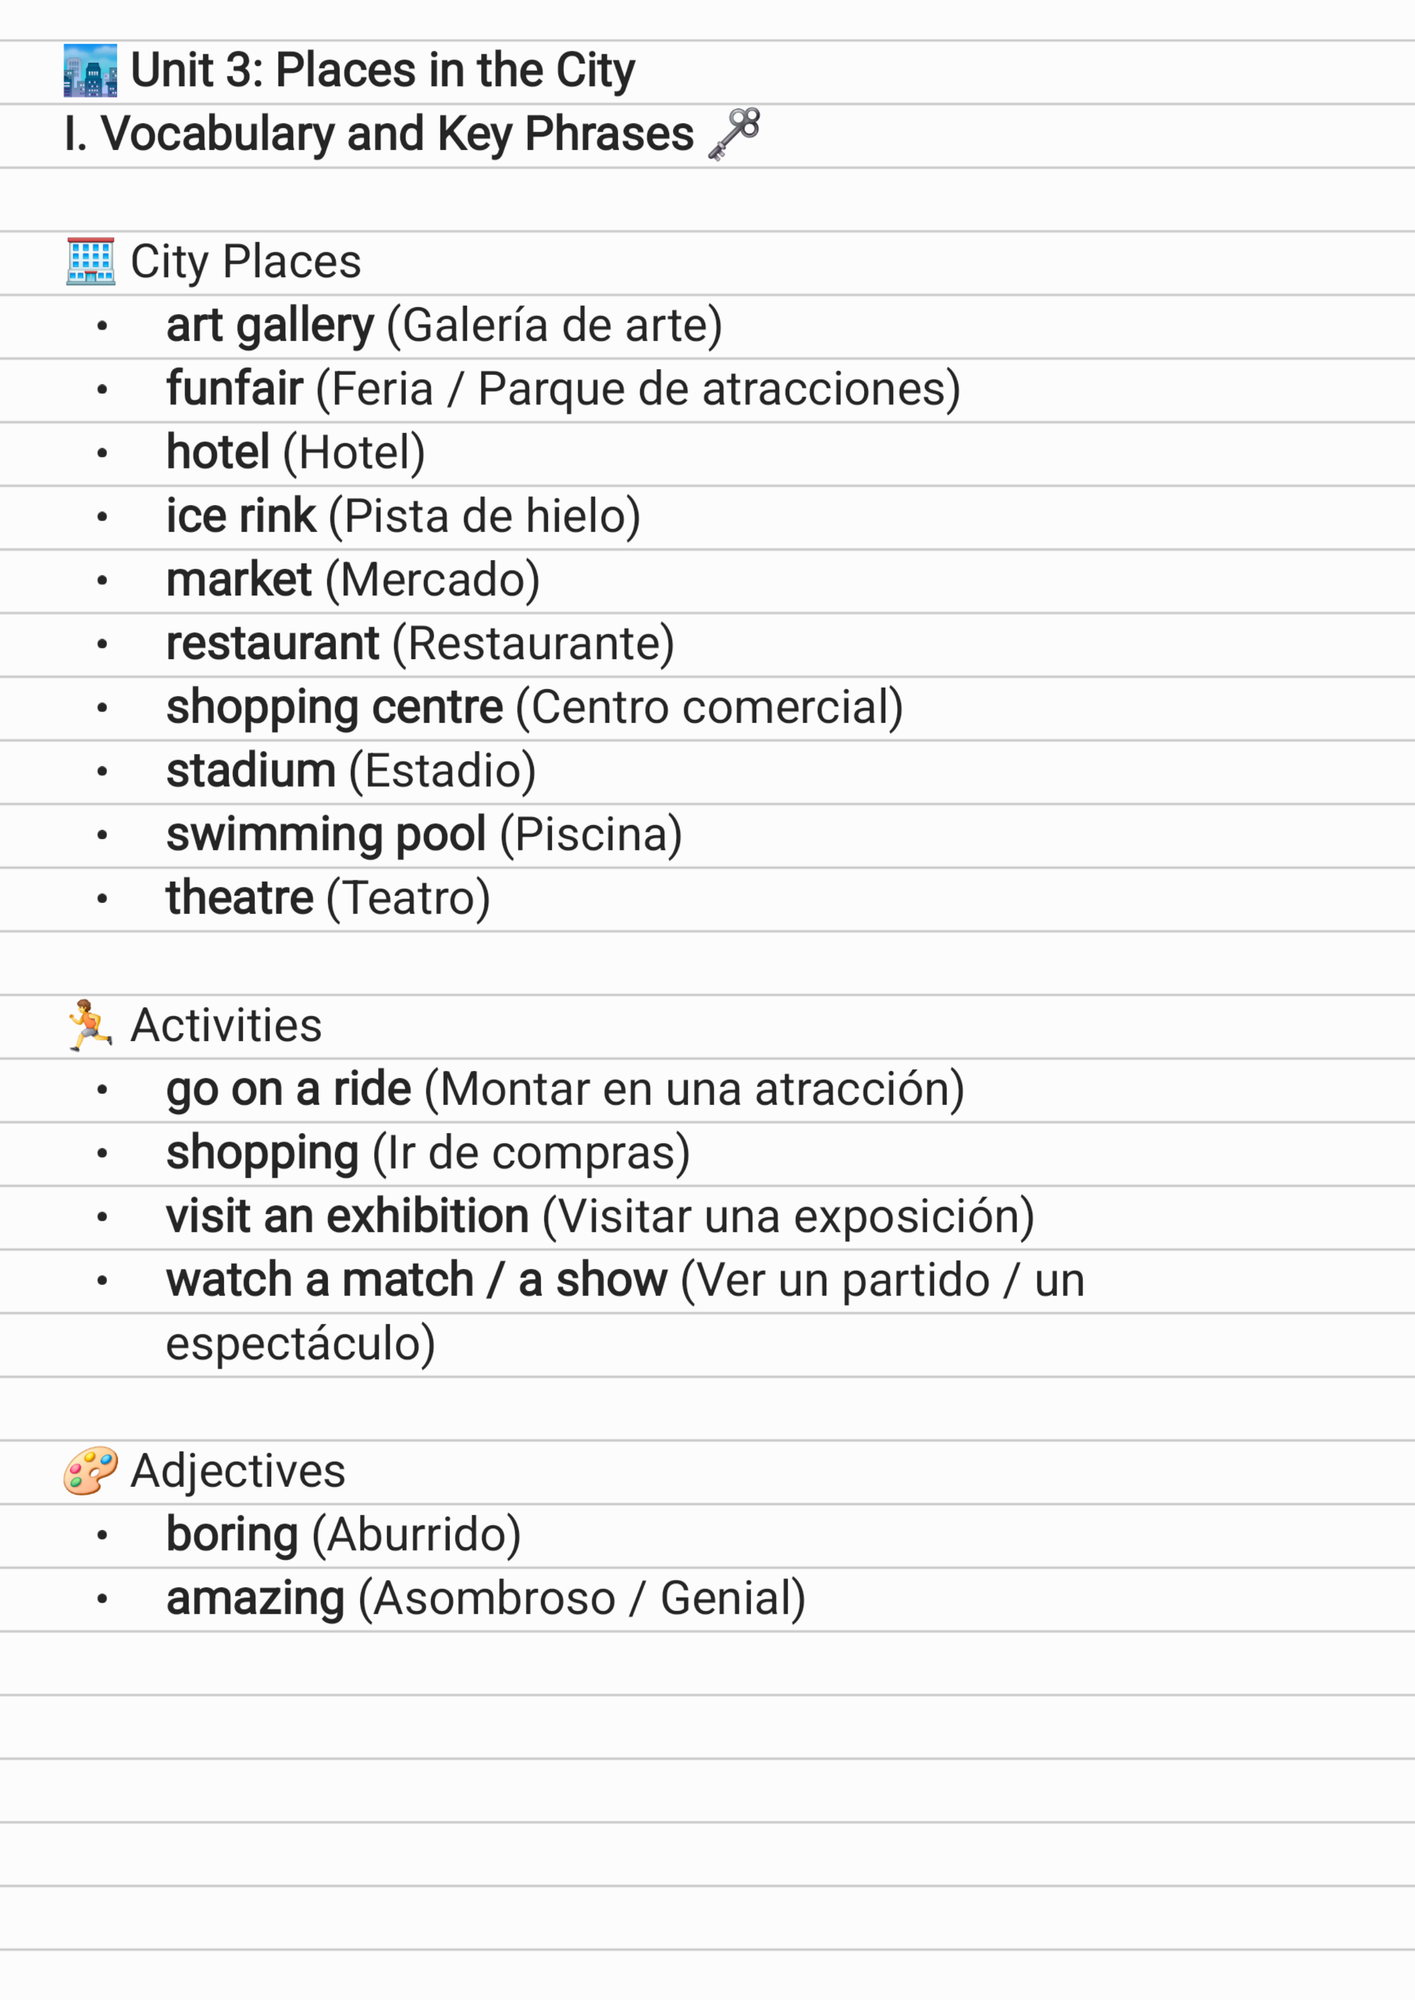Click the Vocabulary and Key Phrases heading

pos(379,134)
